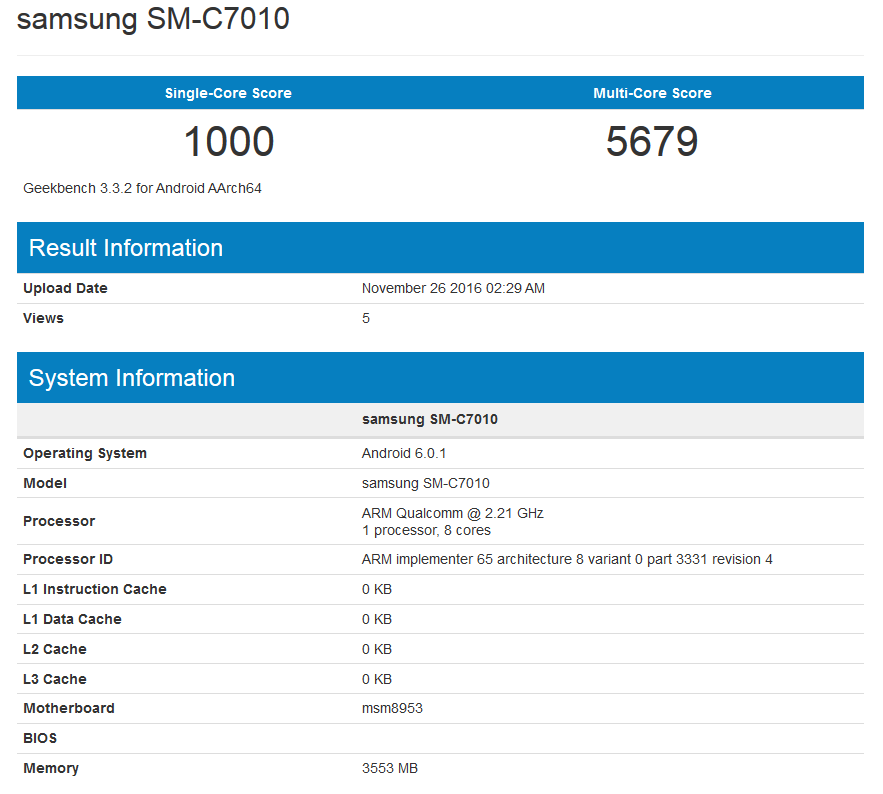The image size is (883, 794).
Task: Click the samsung SM-C7010 table subheader
Action: [x=430, y=419]
